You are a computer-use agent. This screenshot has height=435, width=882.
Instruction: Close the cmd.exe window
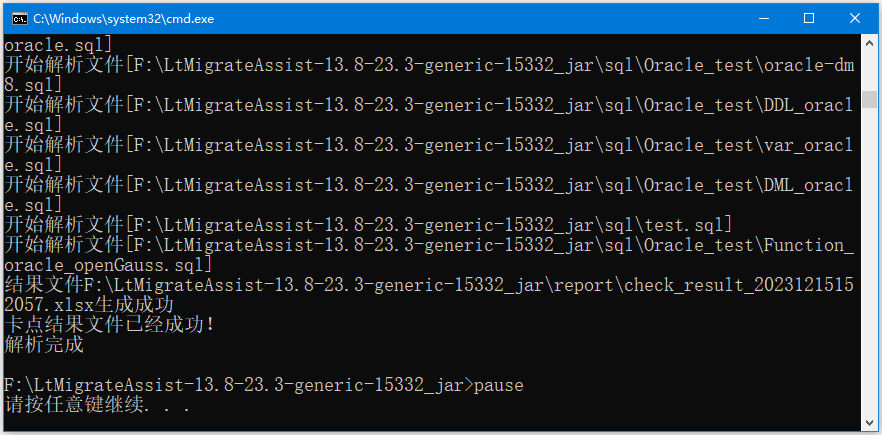click(x=854, y=19)
